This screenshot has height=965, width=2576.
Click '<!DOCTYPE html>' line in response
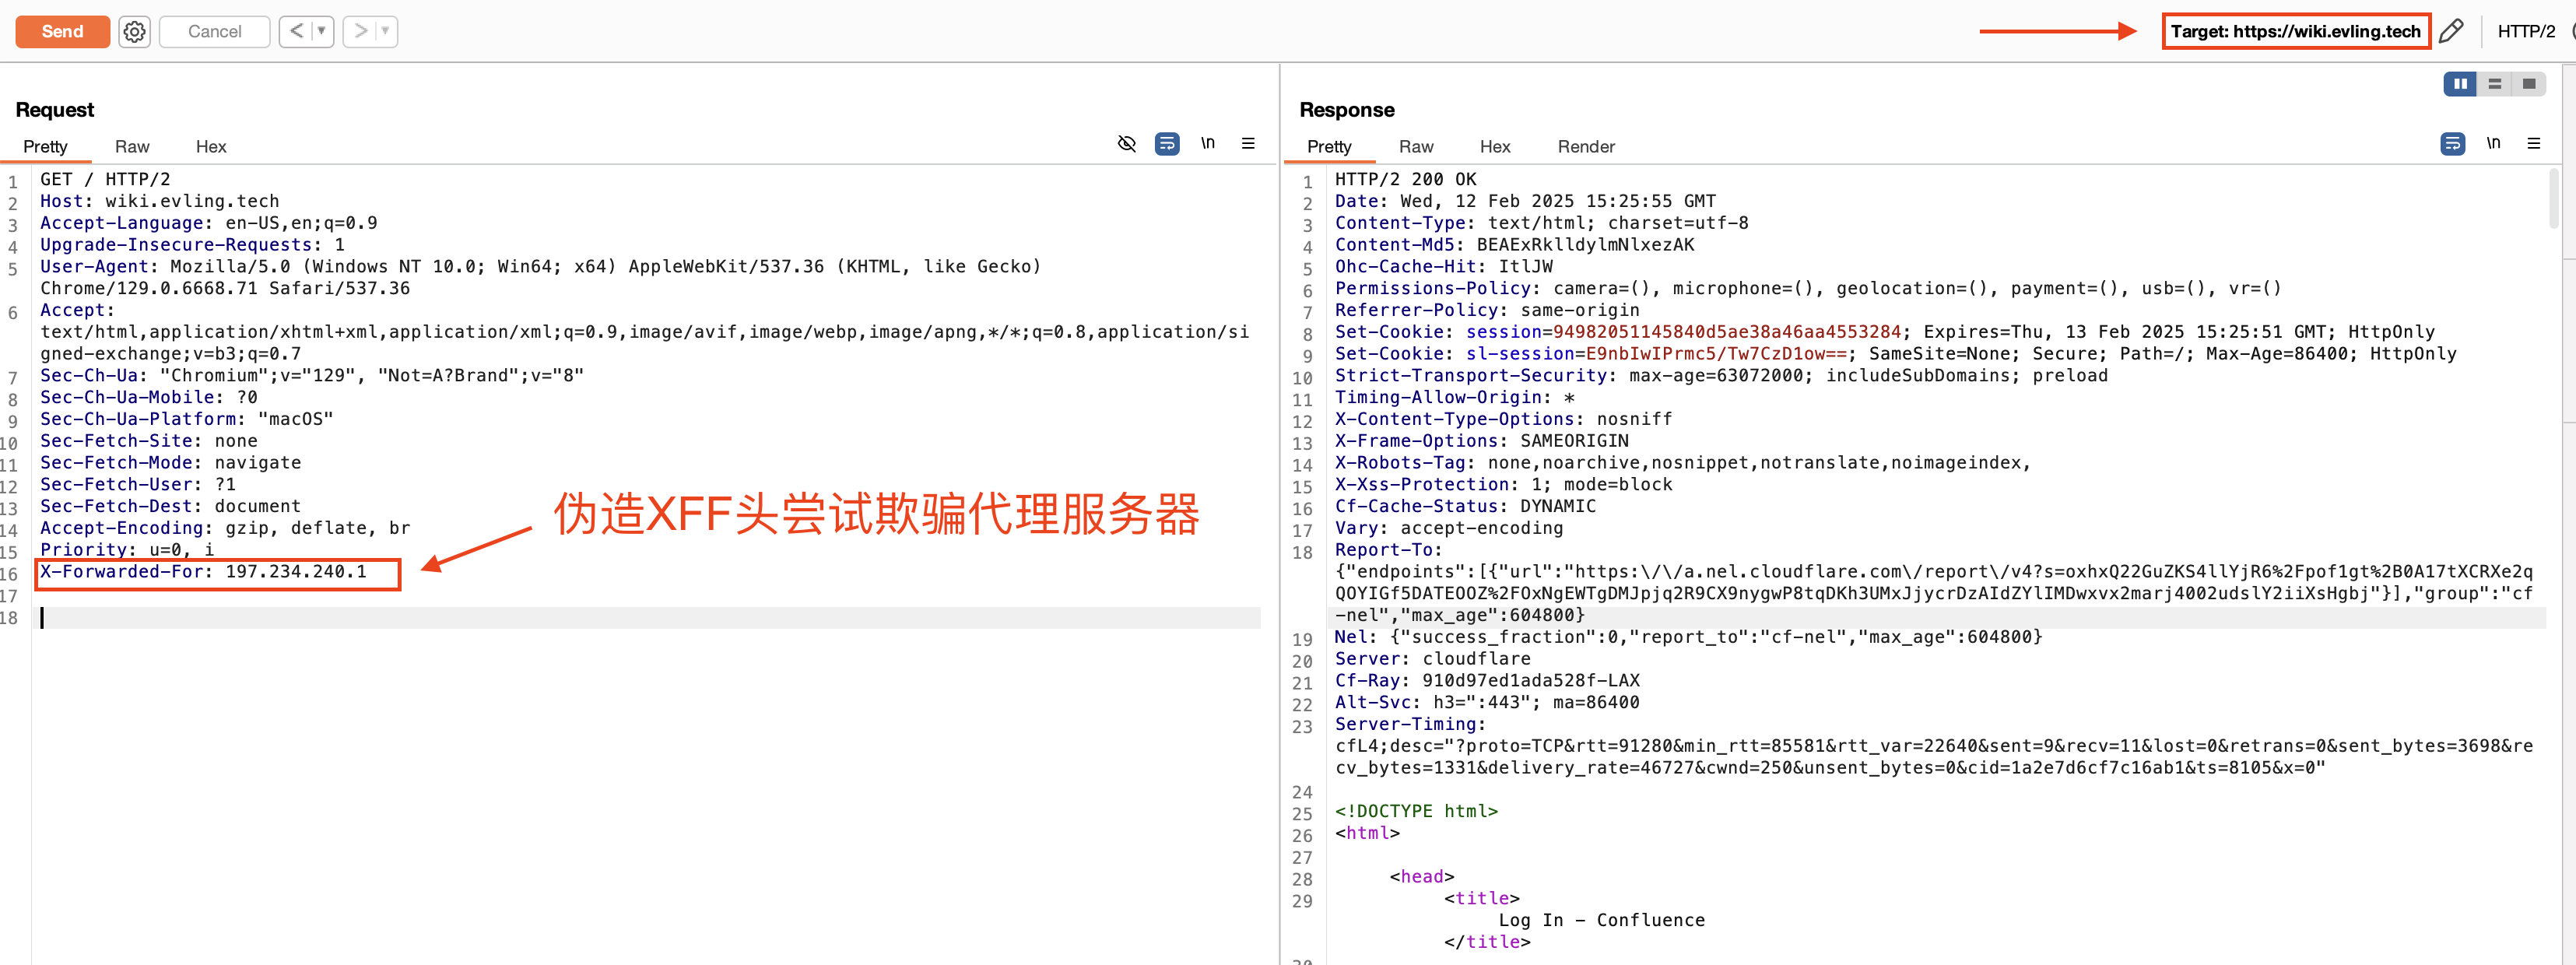(1416, 811)
